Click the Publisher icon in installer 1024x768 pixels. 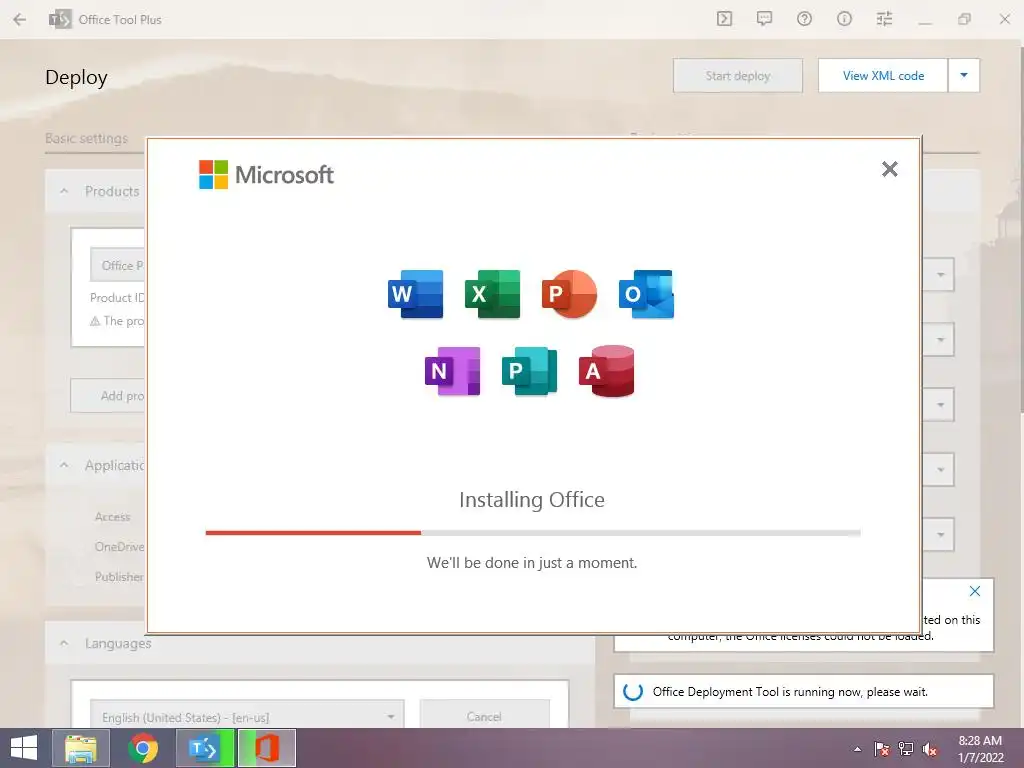(x=530, y=371)
